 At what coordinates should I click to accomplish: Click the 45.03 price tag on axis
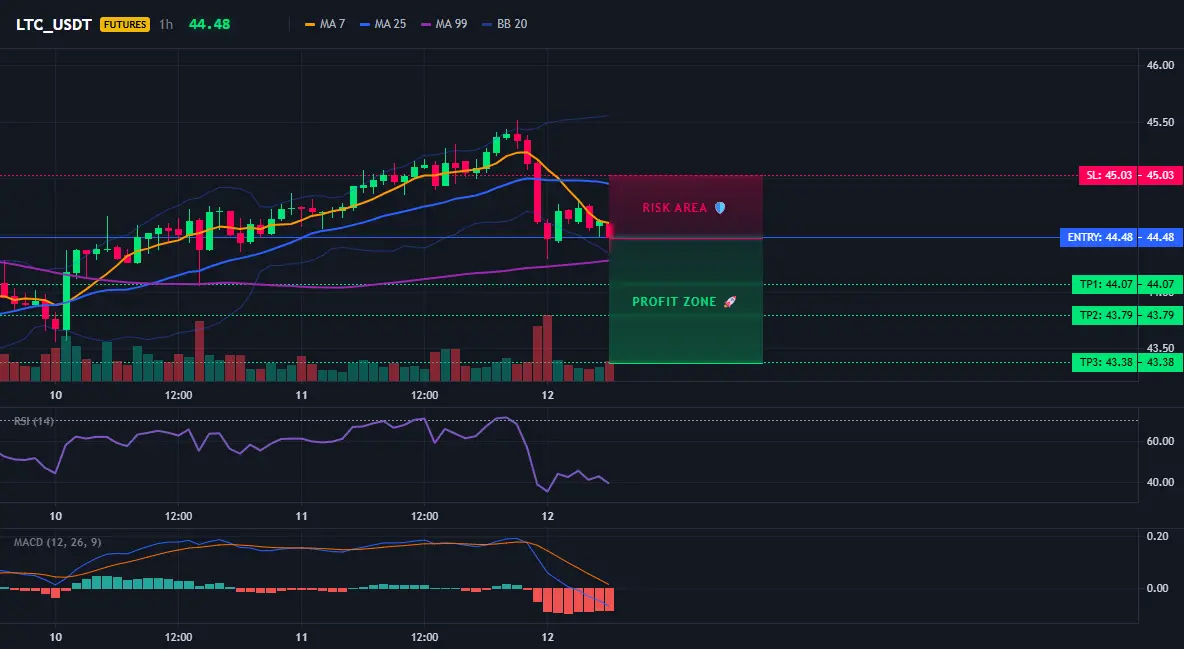1161,175
